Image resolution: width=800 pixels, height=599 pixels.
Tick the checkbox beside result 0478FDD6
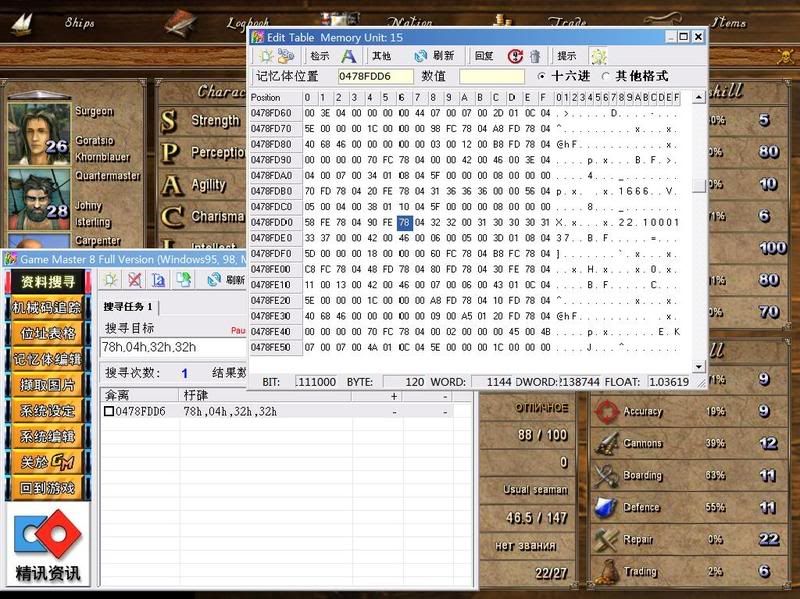pyautogui.click(x=109, y=411)
